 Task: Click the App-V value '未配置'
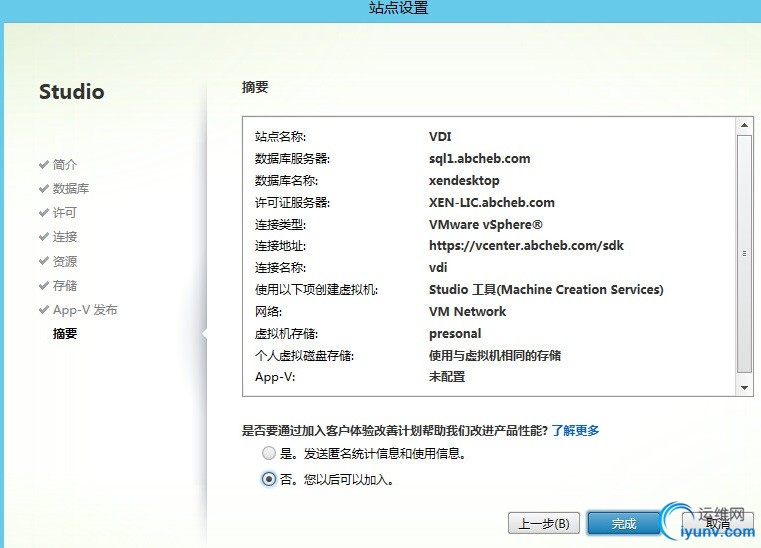(x=447, y=377)
